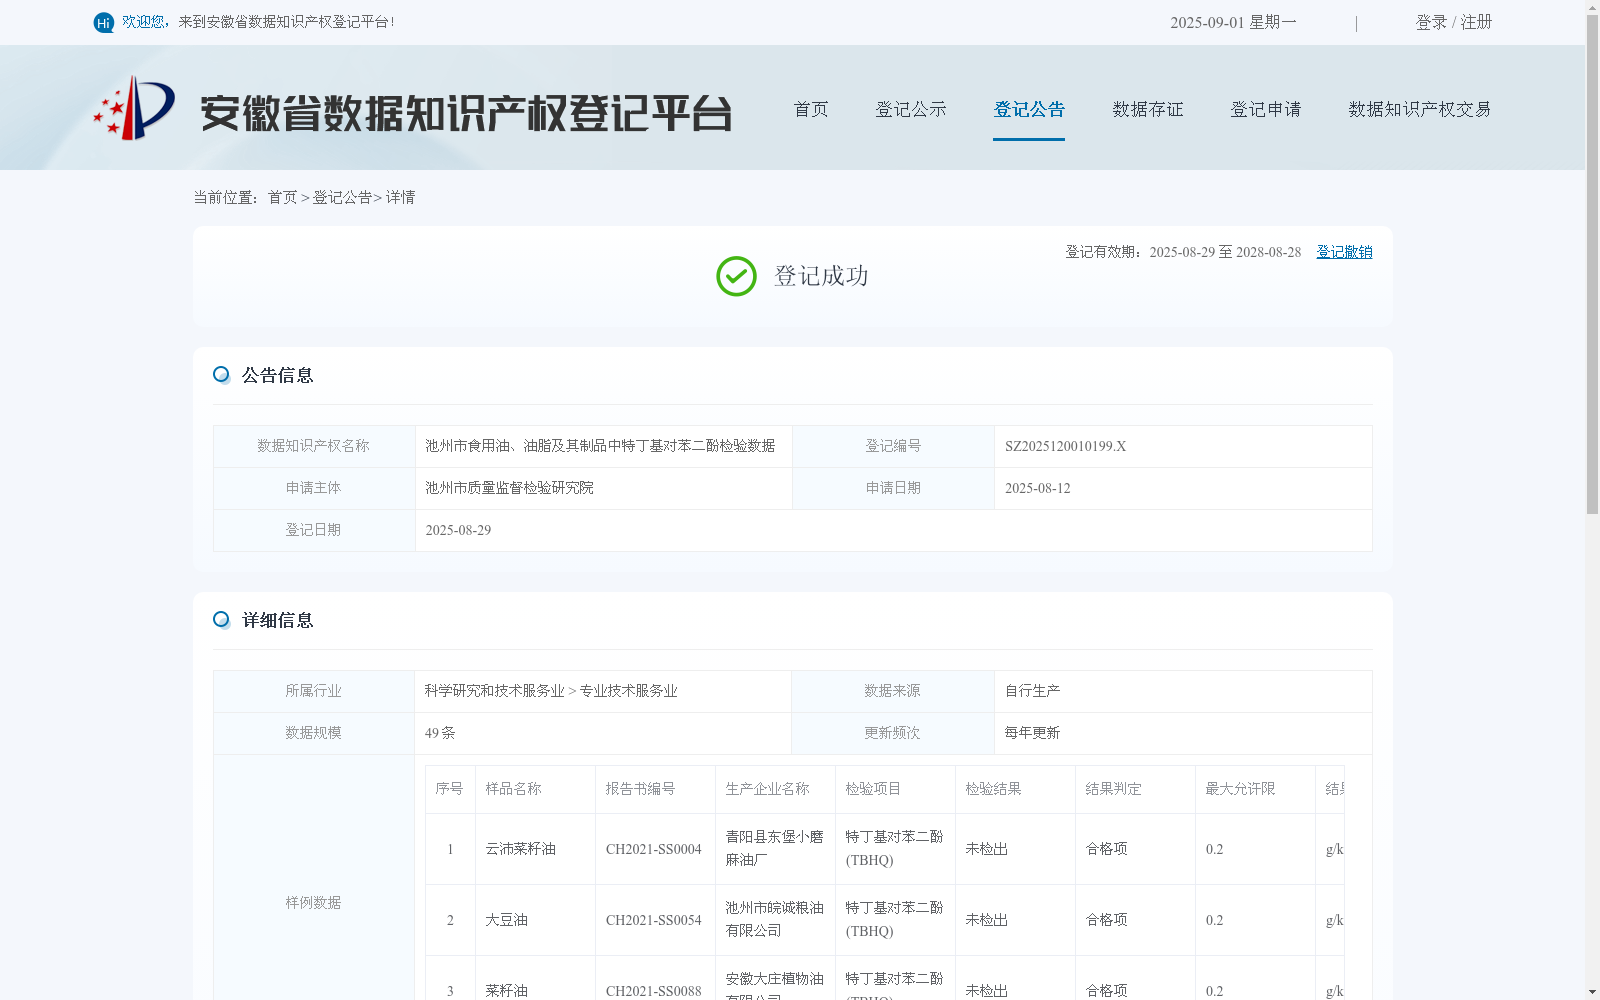Screen dimensions: 1600x1000
Task: Select the 登记公告 navigation tab
Action: coord(1029,109)
